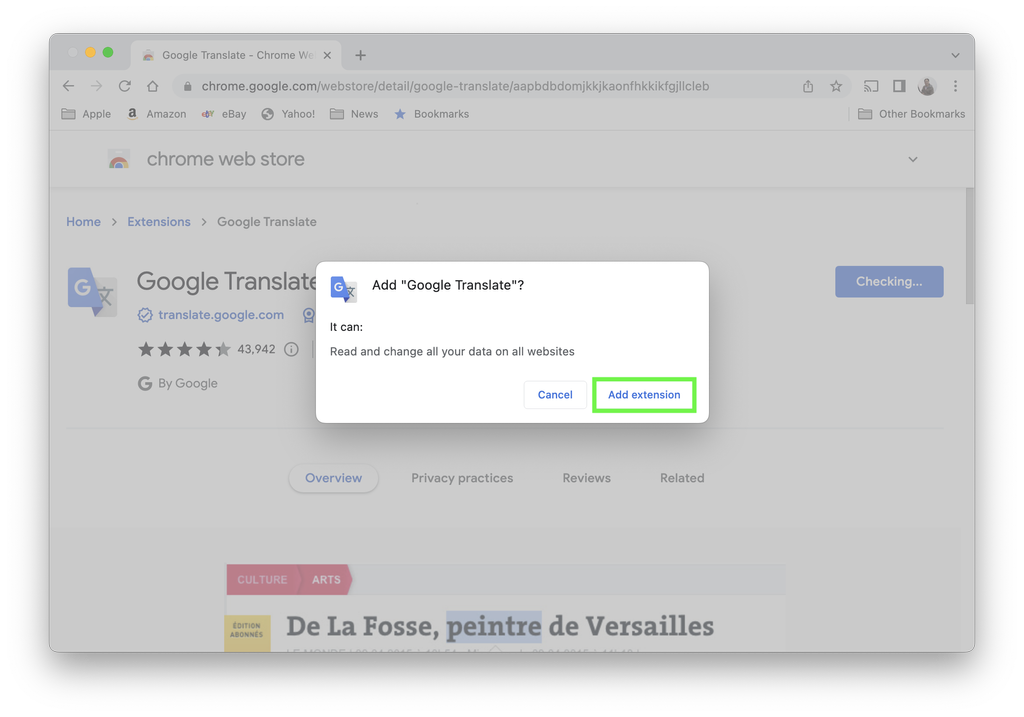Viewport: 1024px width, 717px height.
Task: Go back to the previous page
Action: click(67, 86)
